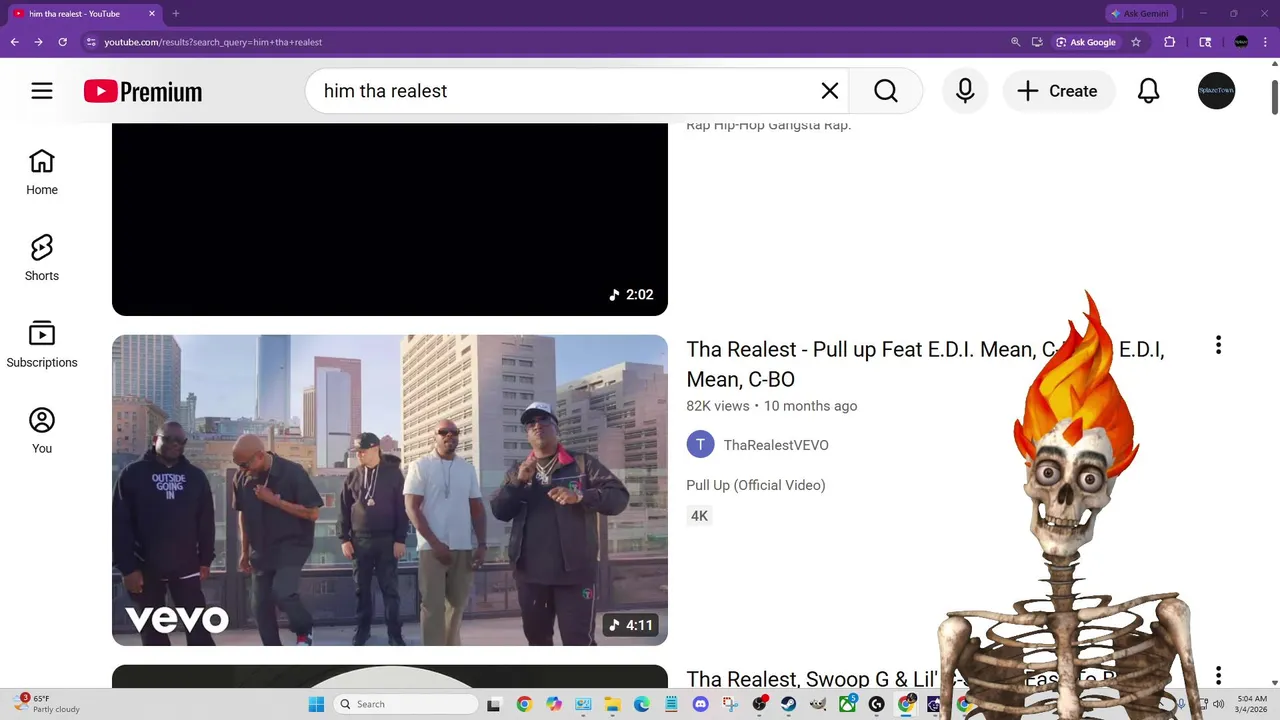Open the 2:02 video thumbnail

pos(390,219)
